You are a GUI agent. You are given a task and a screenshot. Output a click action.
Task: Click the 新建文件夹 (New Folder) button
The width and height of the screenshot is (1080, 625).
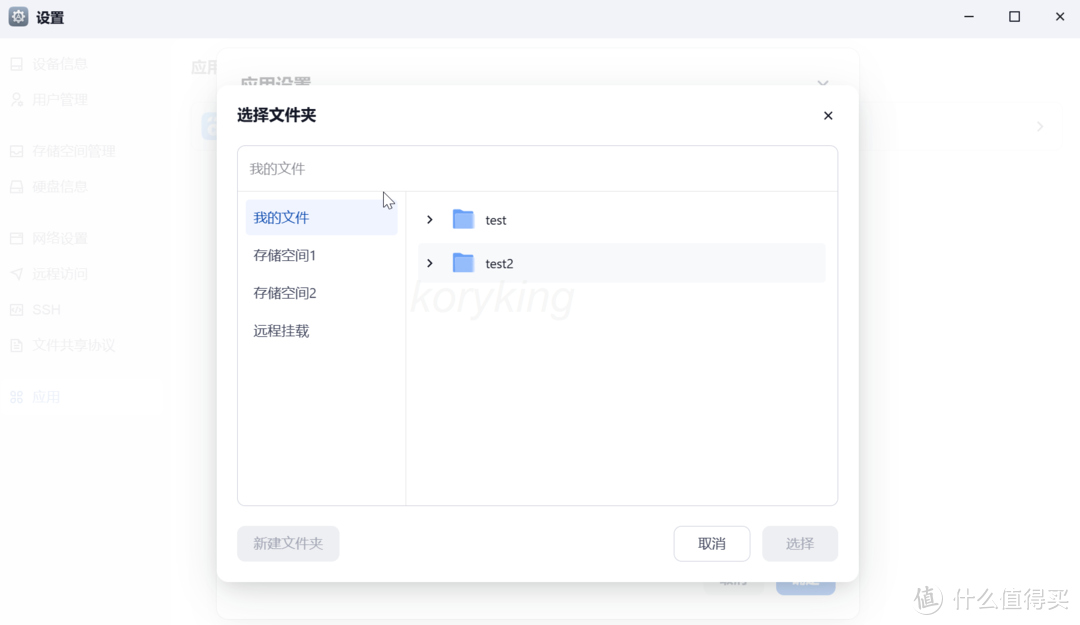pyautogui.click(x=288, y=543)
